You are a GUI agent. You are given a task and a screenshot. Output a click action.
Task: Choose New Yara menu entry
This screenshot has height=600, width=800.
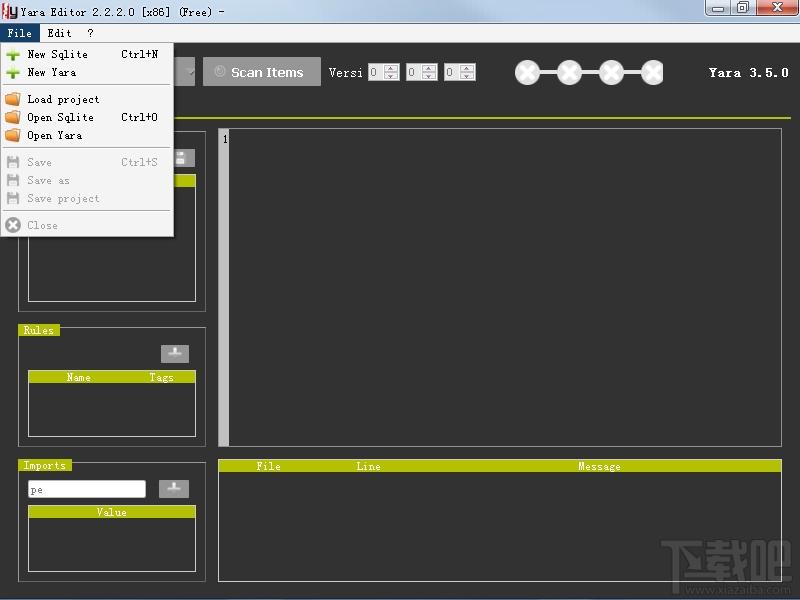[87, 72]
